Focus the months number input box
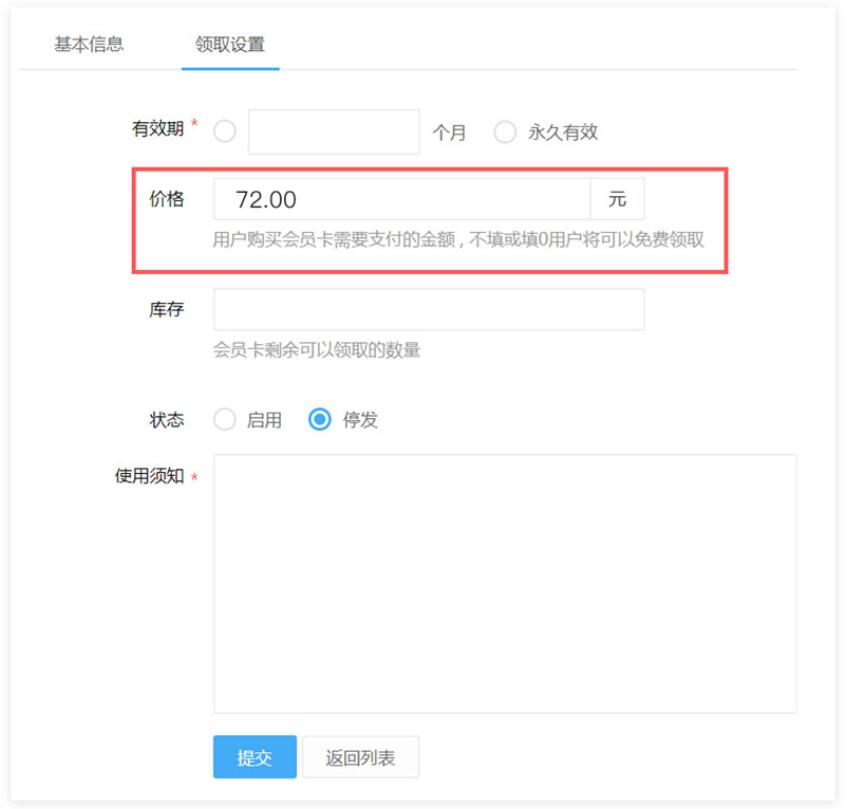850x809 pixels. pos(334,132)
